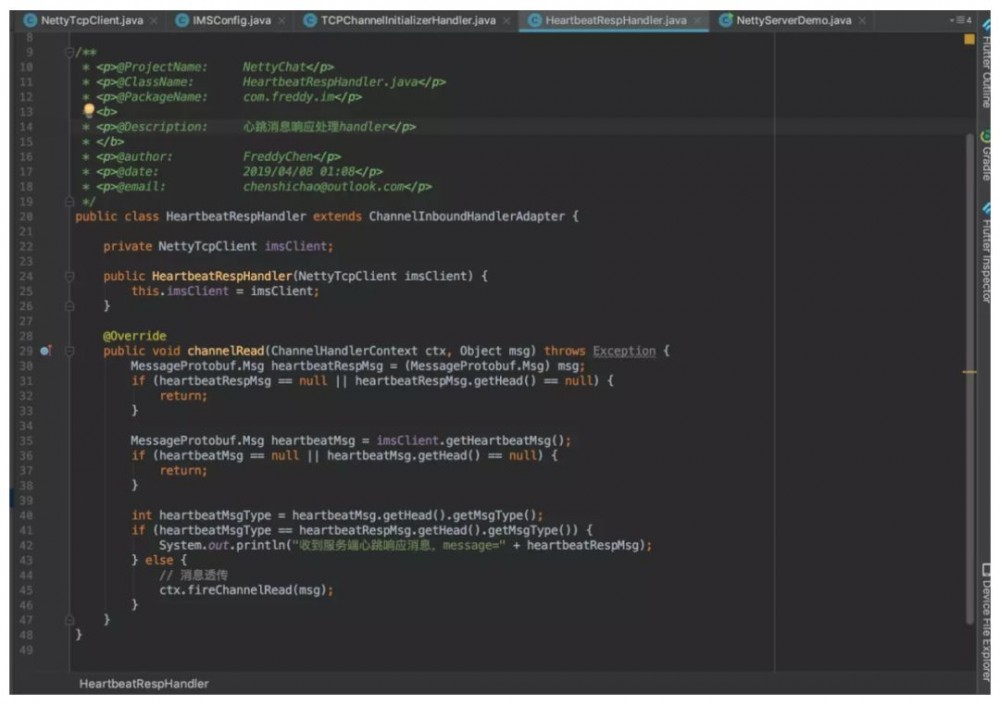Open the Flutter Outline tool window
Image resolution: width=1000 pixels, height=705 pixels.
click(x=987, y=63)
